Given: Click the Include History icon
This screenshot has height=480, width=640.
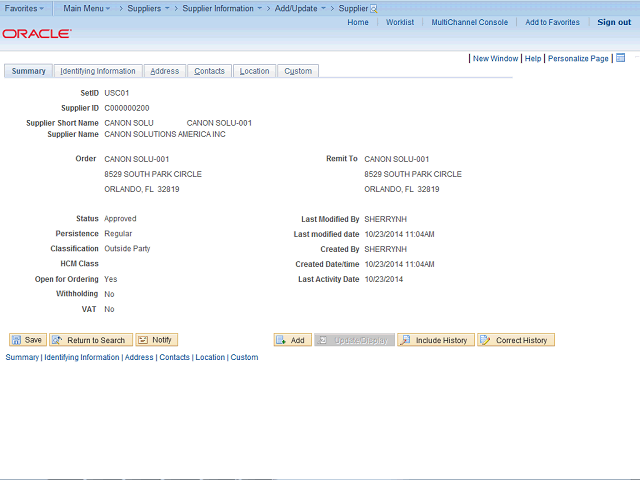Looking at the screenshot, I should 405,340.
